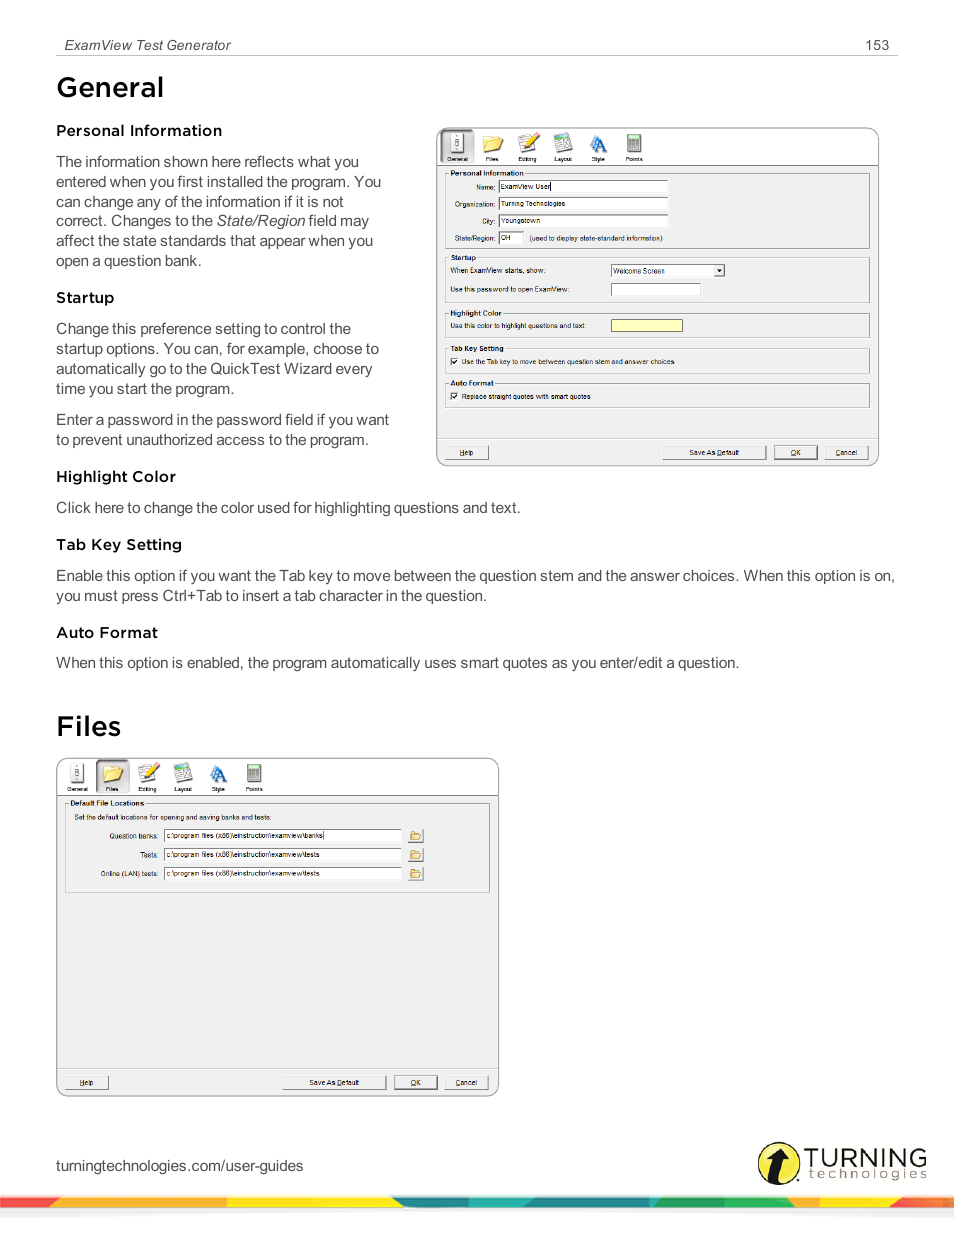954x1235 pixels.
Task: Toggle Replace straight quotes with smart quotes
Action: (x=454, y=396)
